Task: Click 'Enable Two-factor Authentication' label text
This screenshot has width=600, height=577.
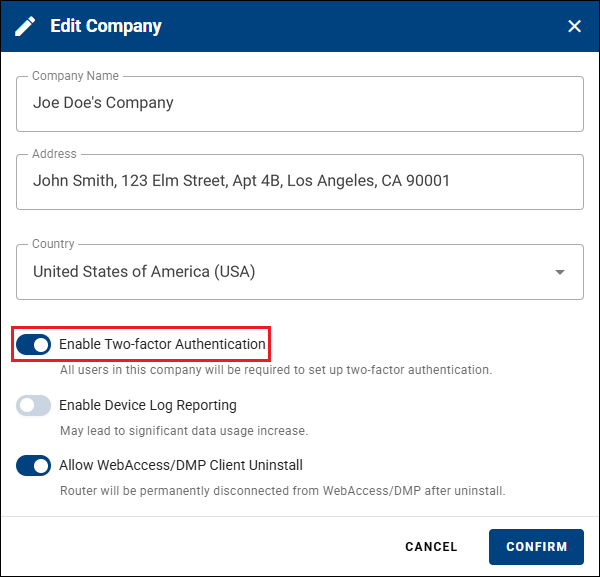Action: pos(162,344)
